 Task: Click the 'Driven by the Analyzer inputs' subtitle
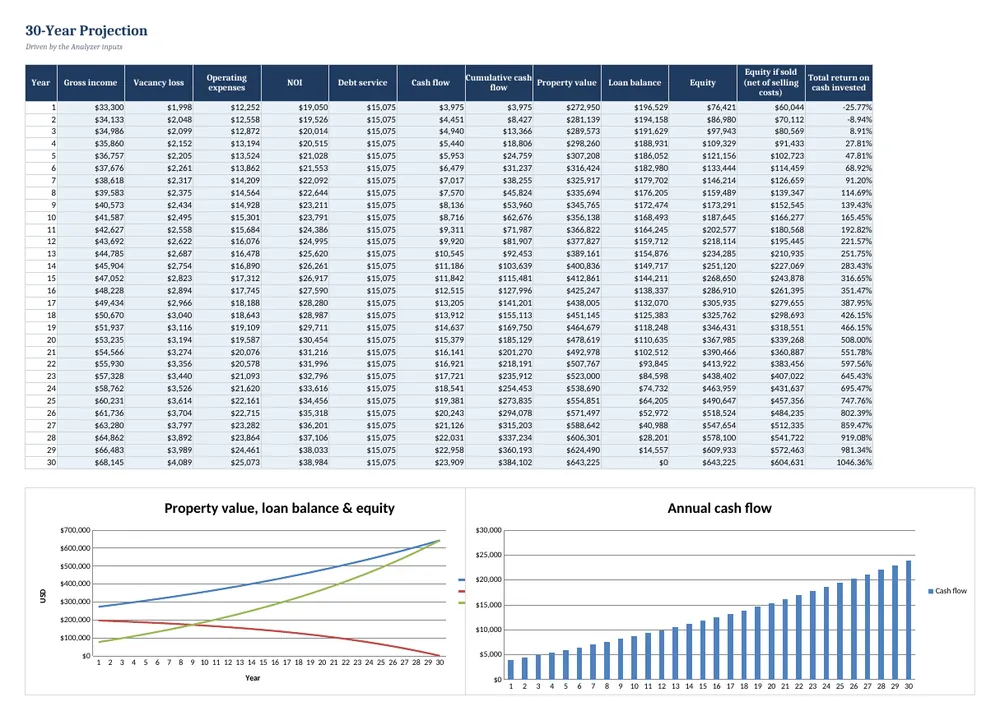coord(74,47)
